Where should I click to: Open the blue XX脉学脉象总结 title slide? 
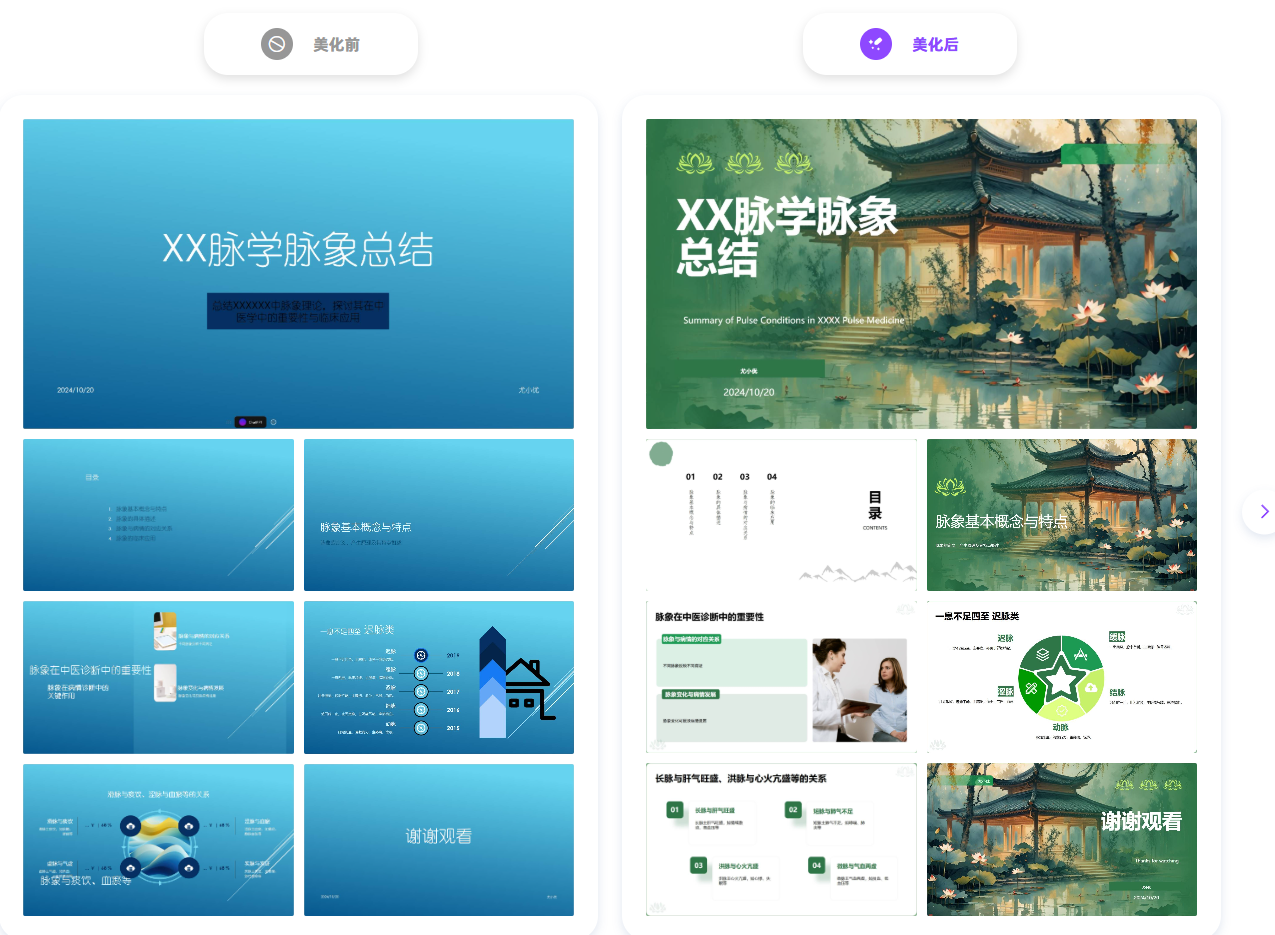tap(298, 274)
